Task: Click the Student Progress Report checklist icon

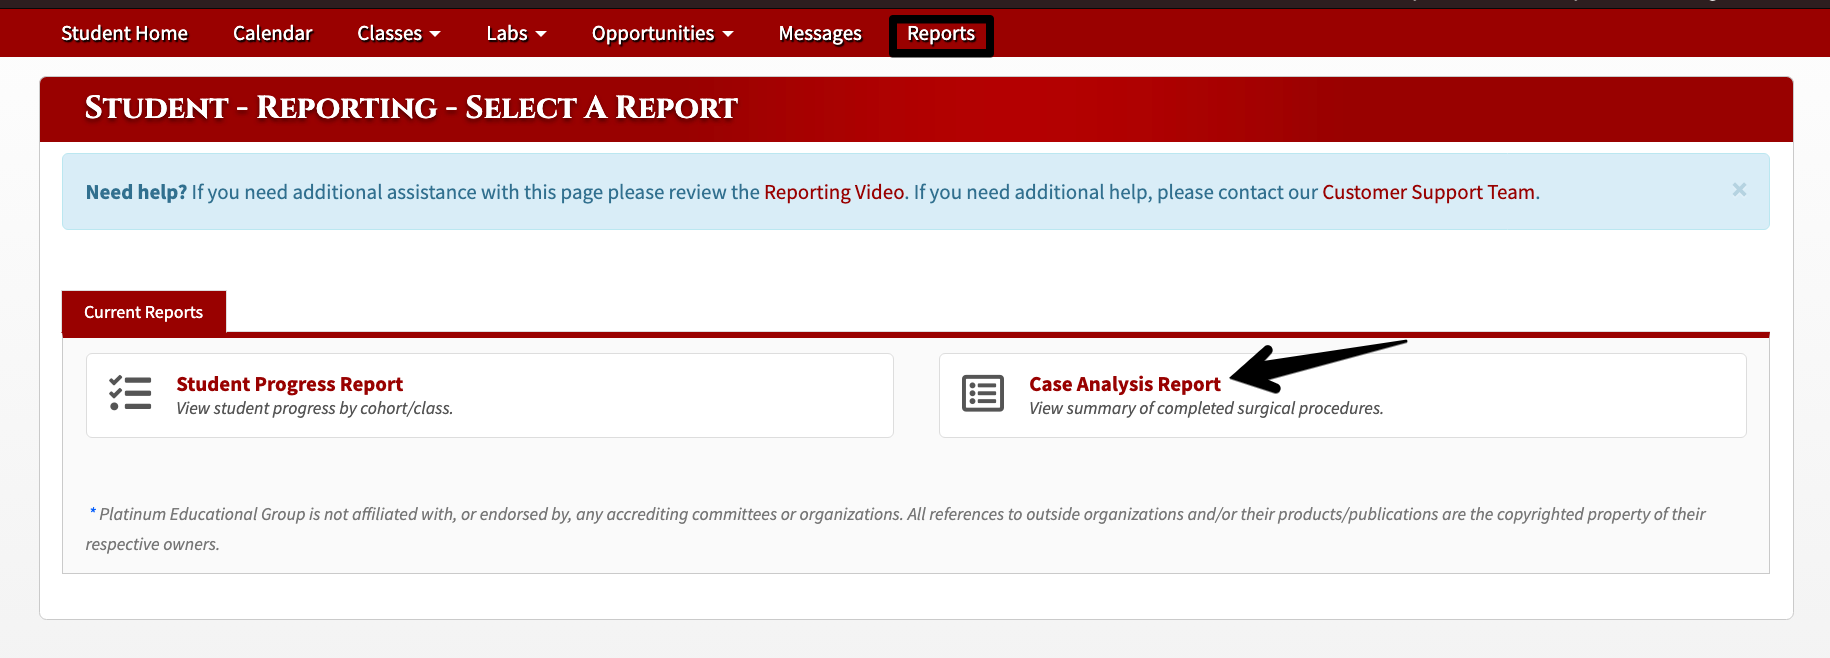Action: (130, 393)
